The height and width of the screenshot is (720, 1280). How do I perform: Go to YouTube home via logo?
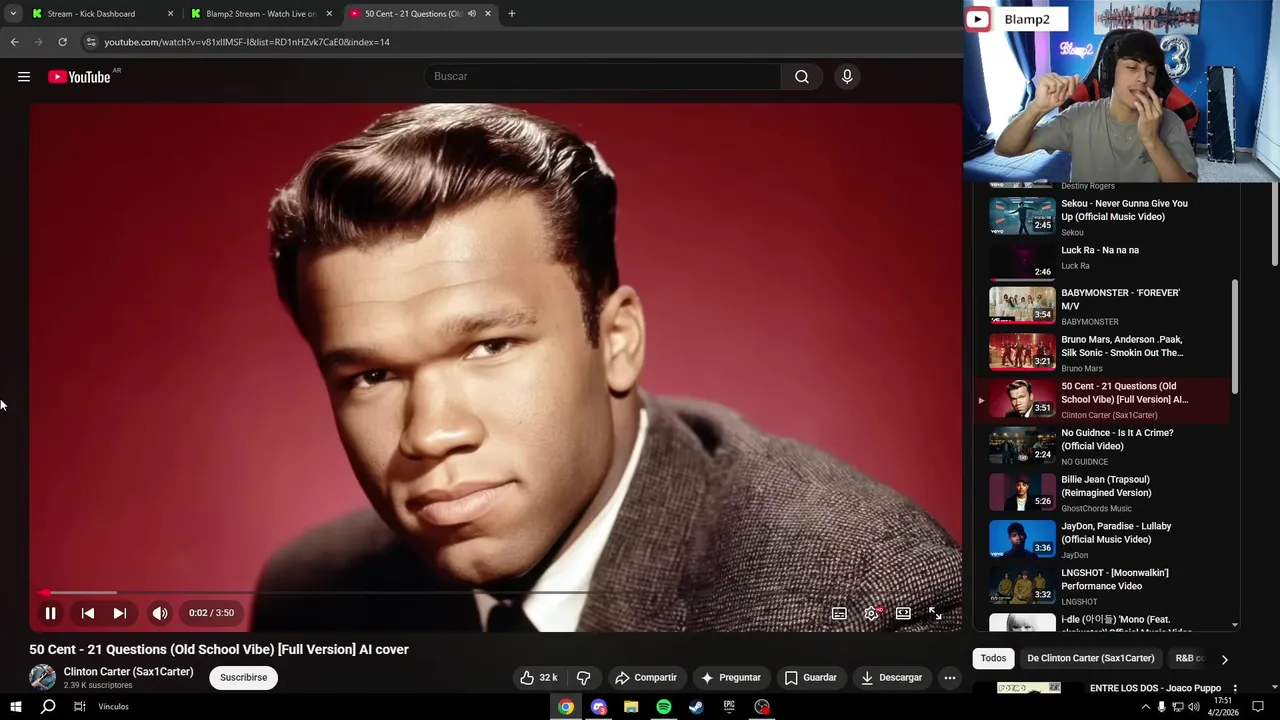(x=79, y=77)
